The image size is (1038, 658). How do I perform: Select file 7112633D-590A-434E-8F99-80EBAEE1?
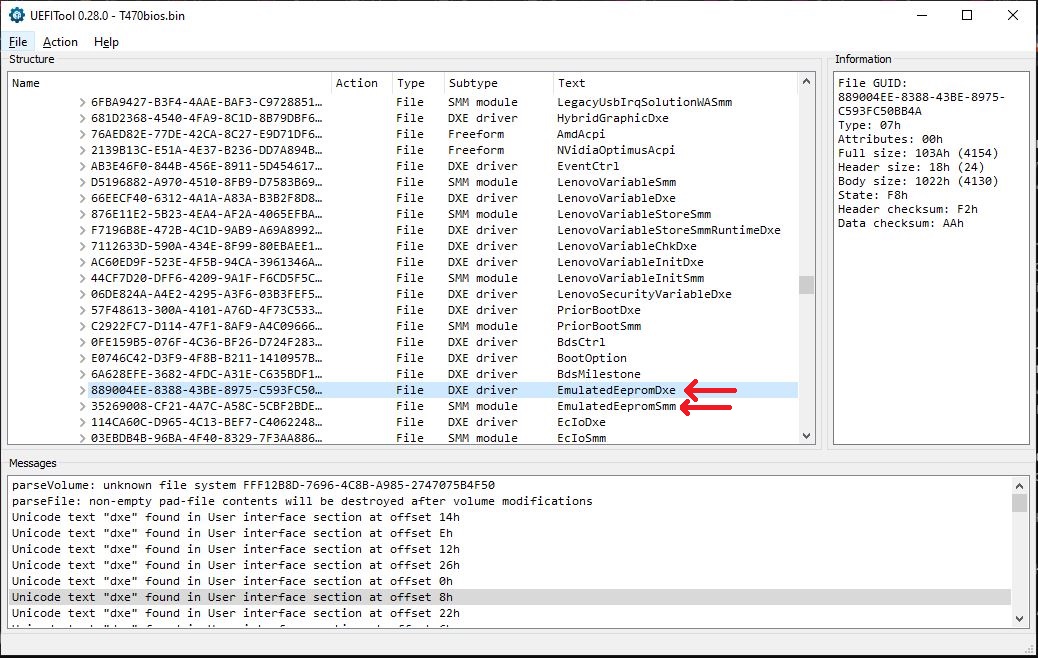pyautogui.click(x=207, y=246)
